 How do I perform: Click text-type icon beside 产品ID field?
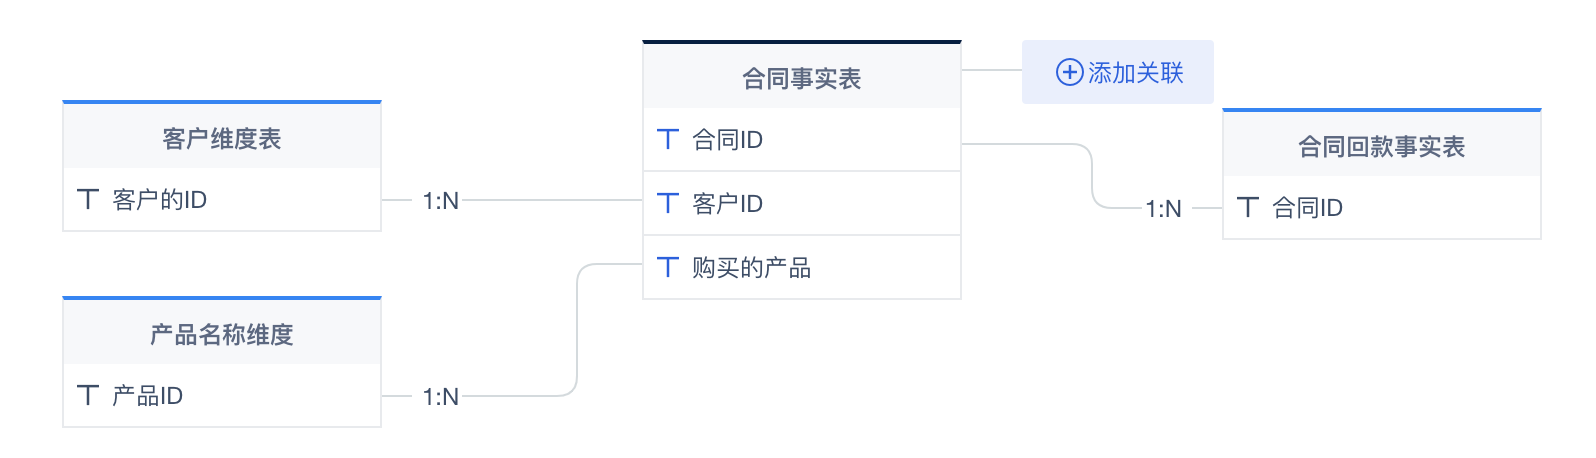(x=88, y=396)
